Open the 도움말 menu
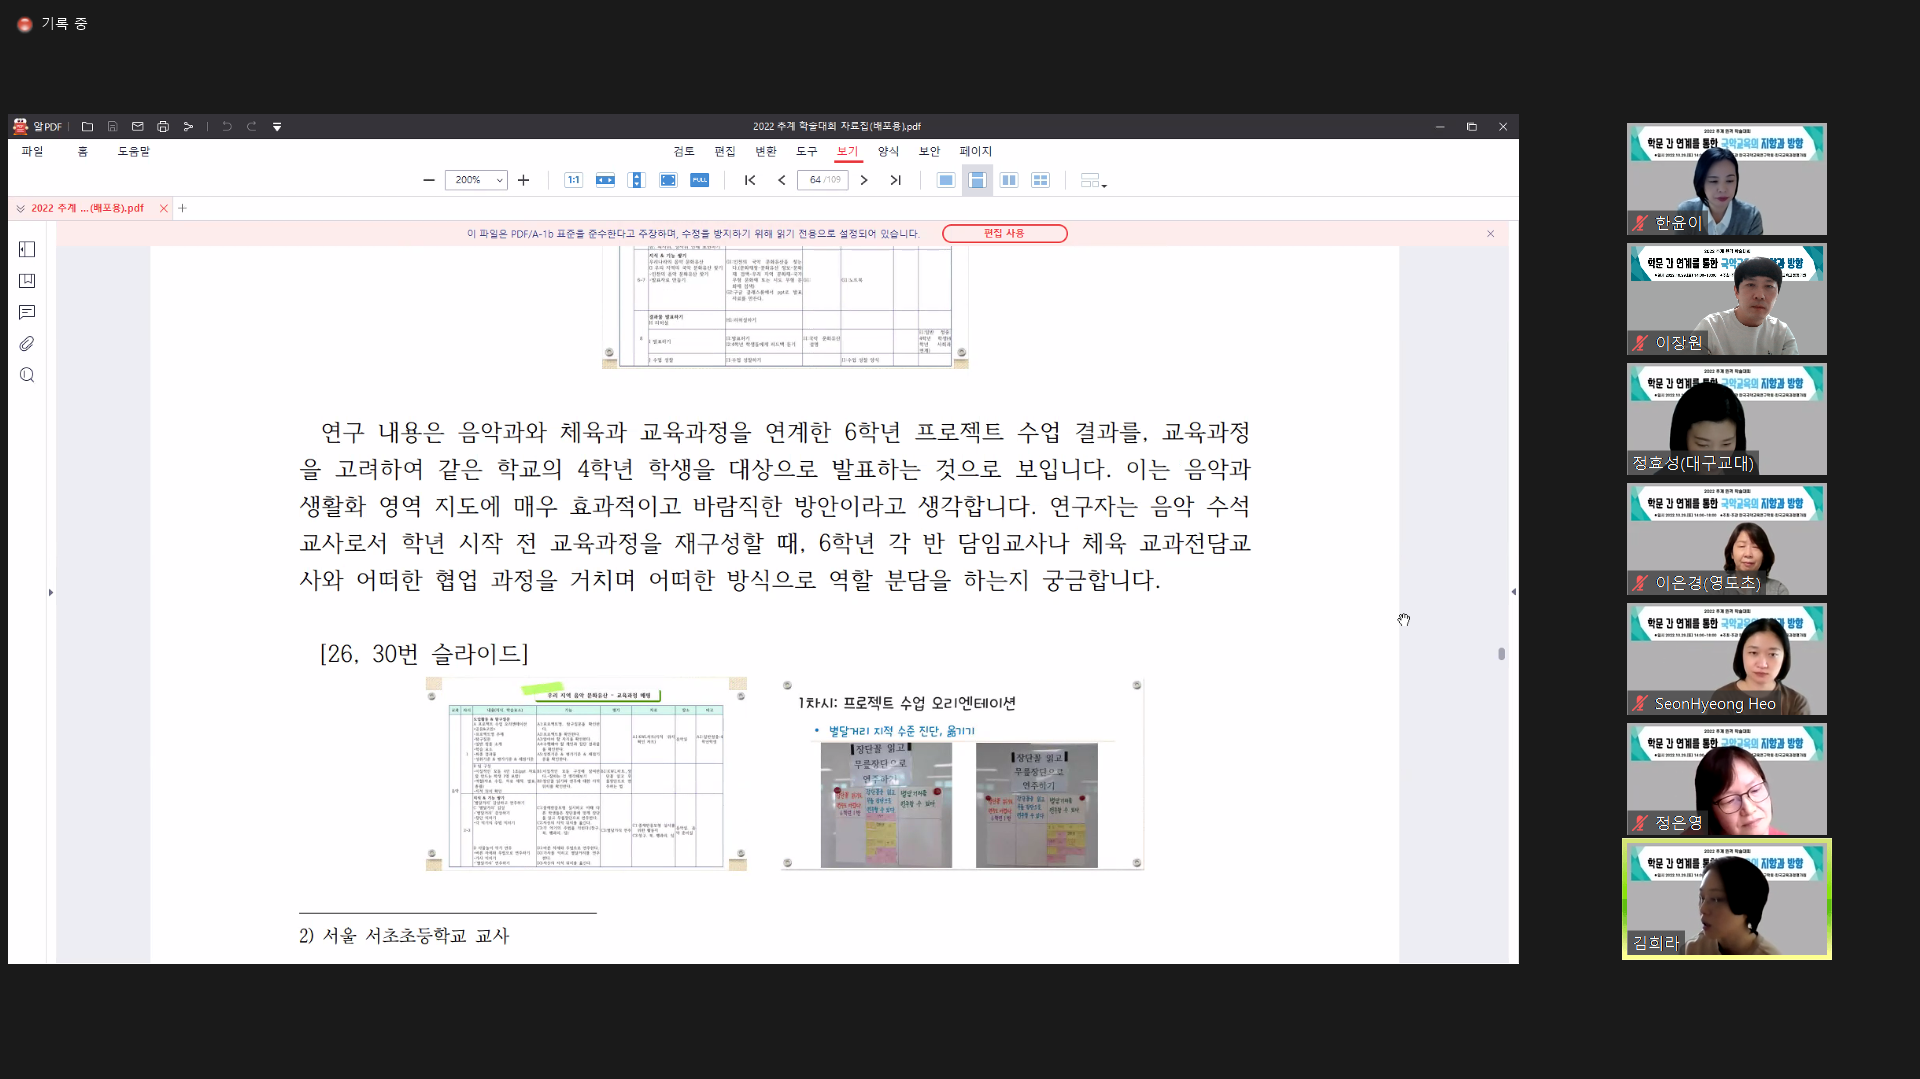This screenshot has height=1079, width=1920. 134,152
